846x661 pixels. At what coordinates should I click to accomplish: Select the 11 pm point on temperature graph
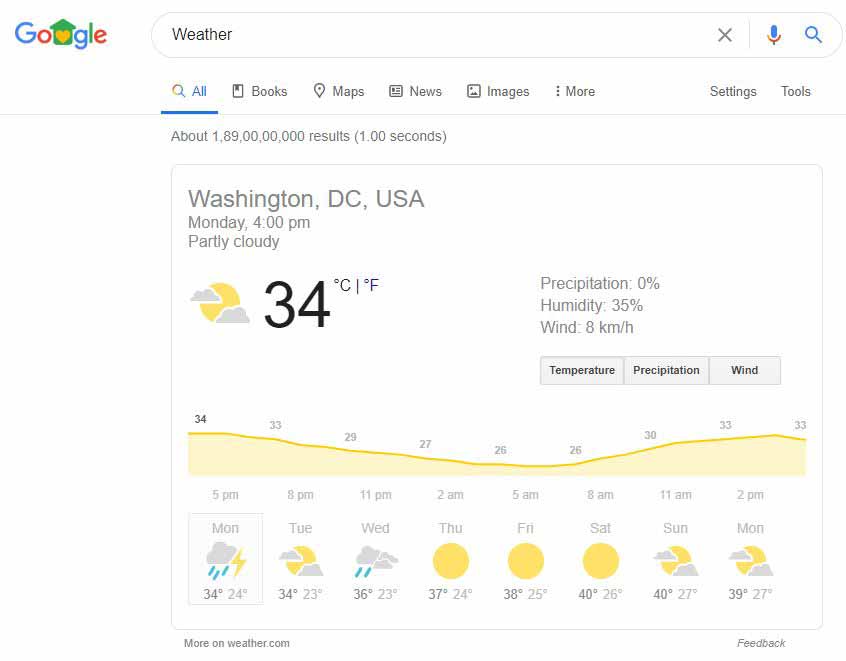tap(376, 452)
